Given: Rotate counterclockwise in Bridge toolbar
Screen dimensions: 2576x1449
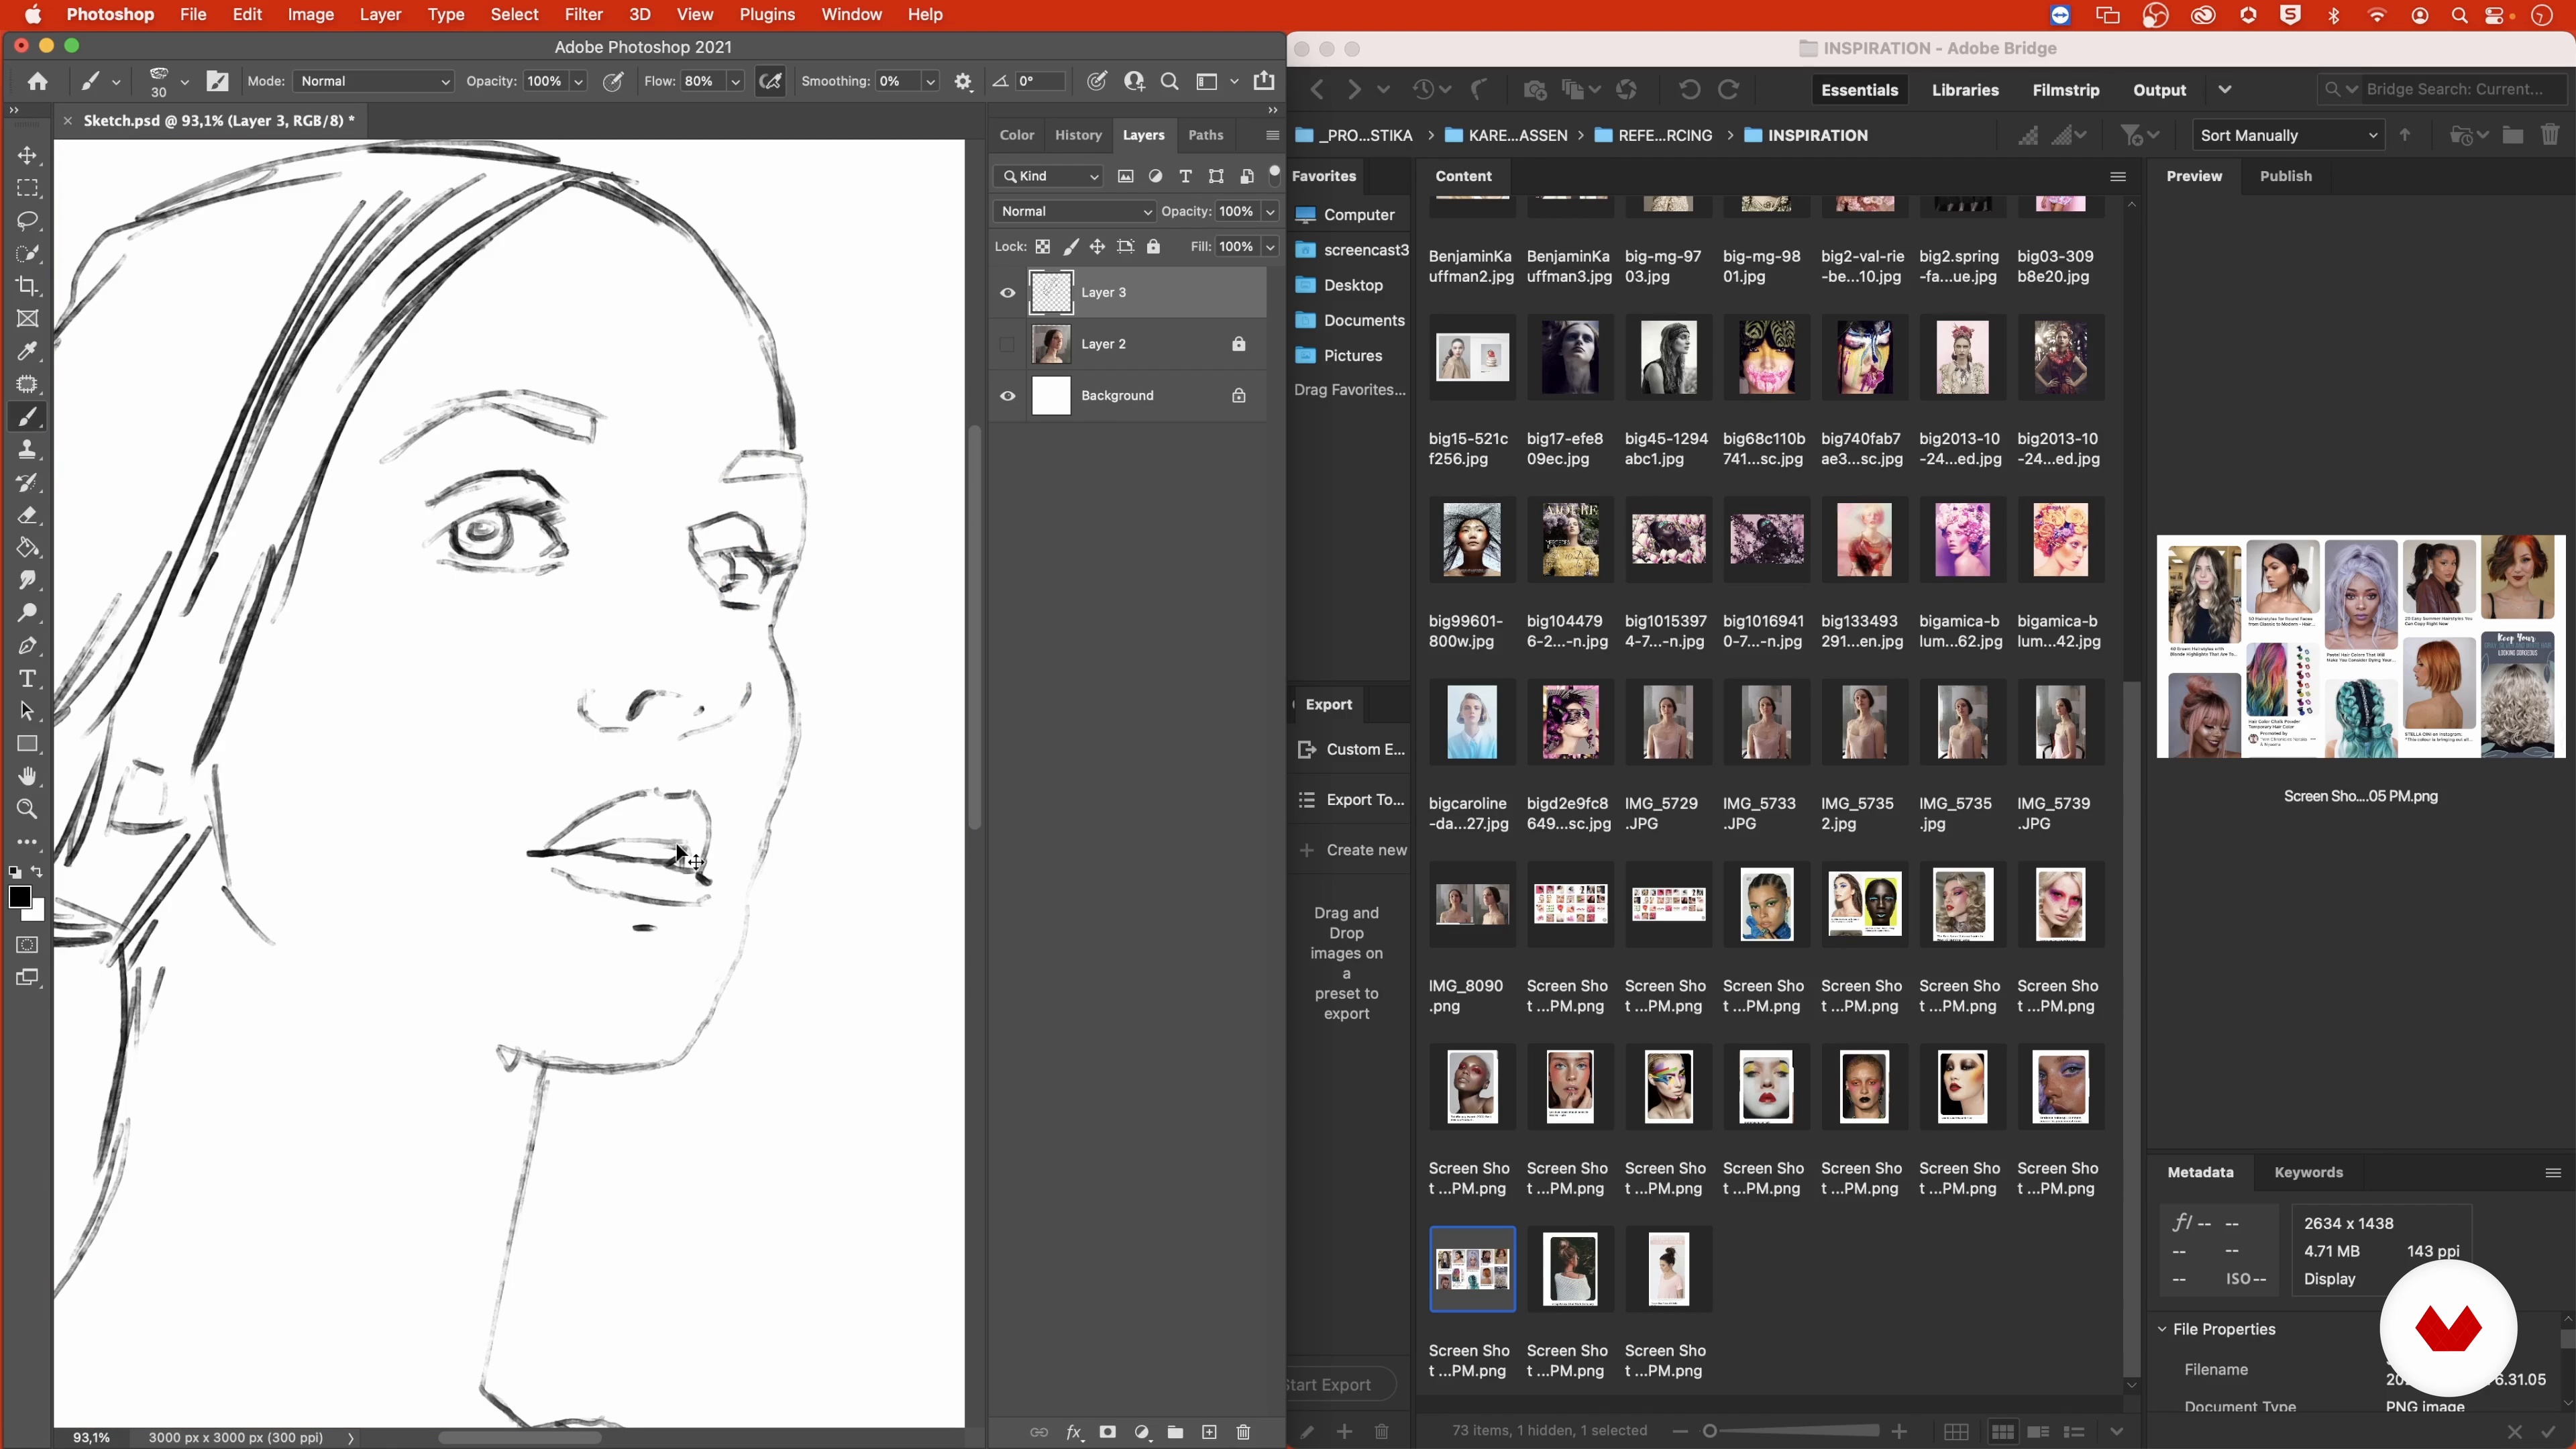Looking at the screenshot, I should [1689, 90].
